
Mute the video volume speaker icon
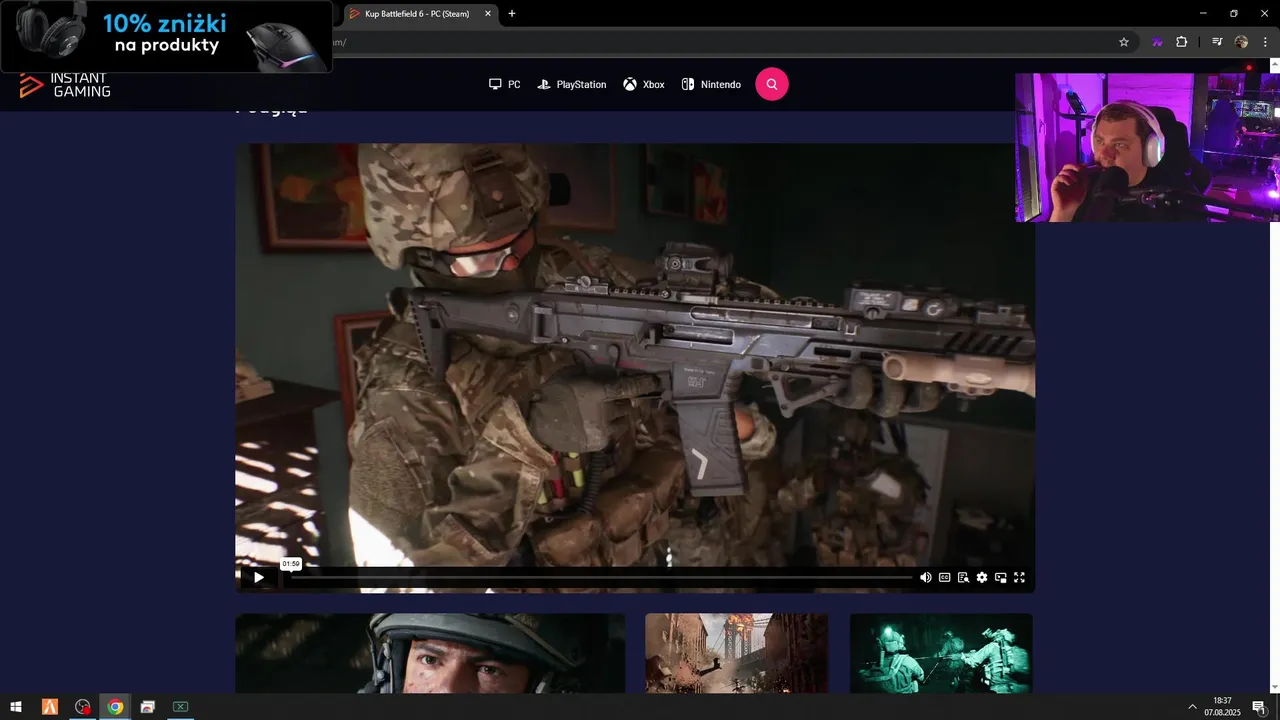pyautogui.click(x=925, y=577)
